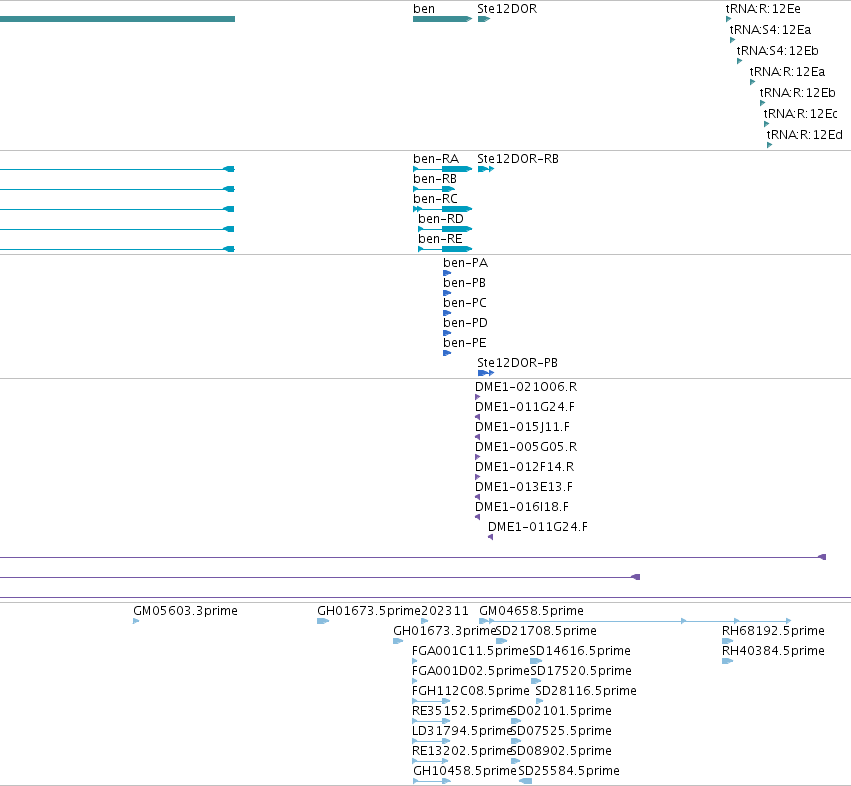
Task: Click the arrow glyph under Ste12DOR-PB
Action: 486,373
